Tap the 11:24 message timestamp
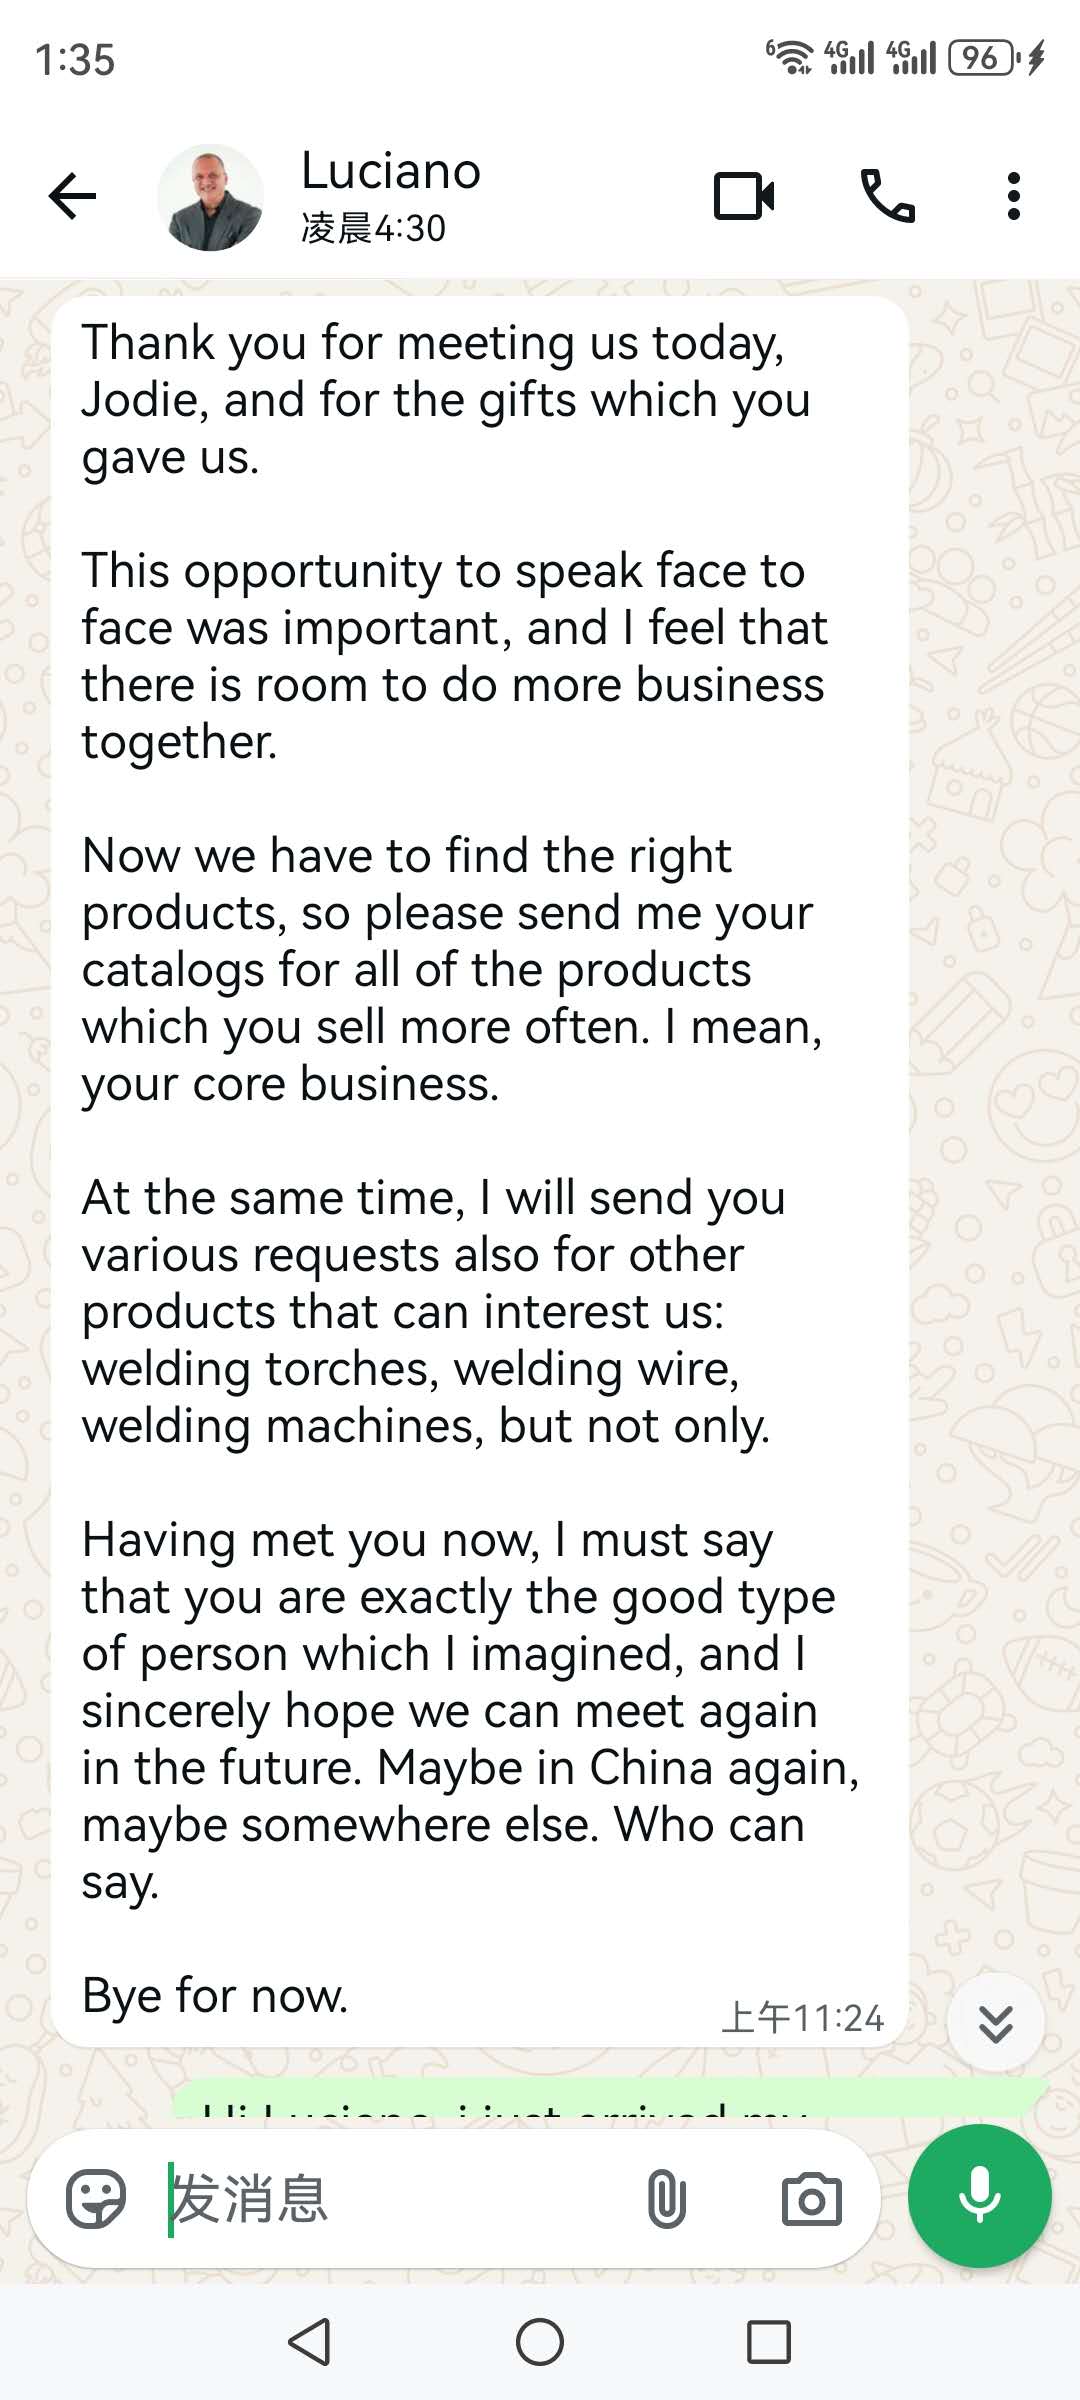1080x2400 pixels. point(803,2018)
